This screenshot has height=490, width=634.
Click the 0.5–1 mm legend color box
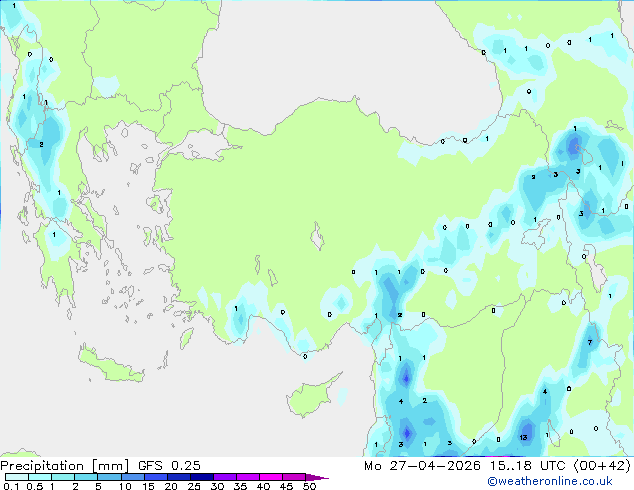tap(40, 477)
